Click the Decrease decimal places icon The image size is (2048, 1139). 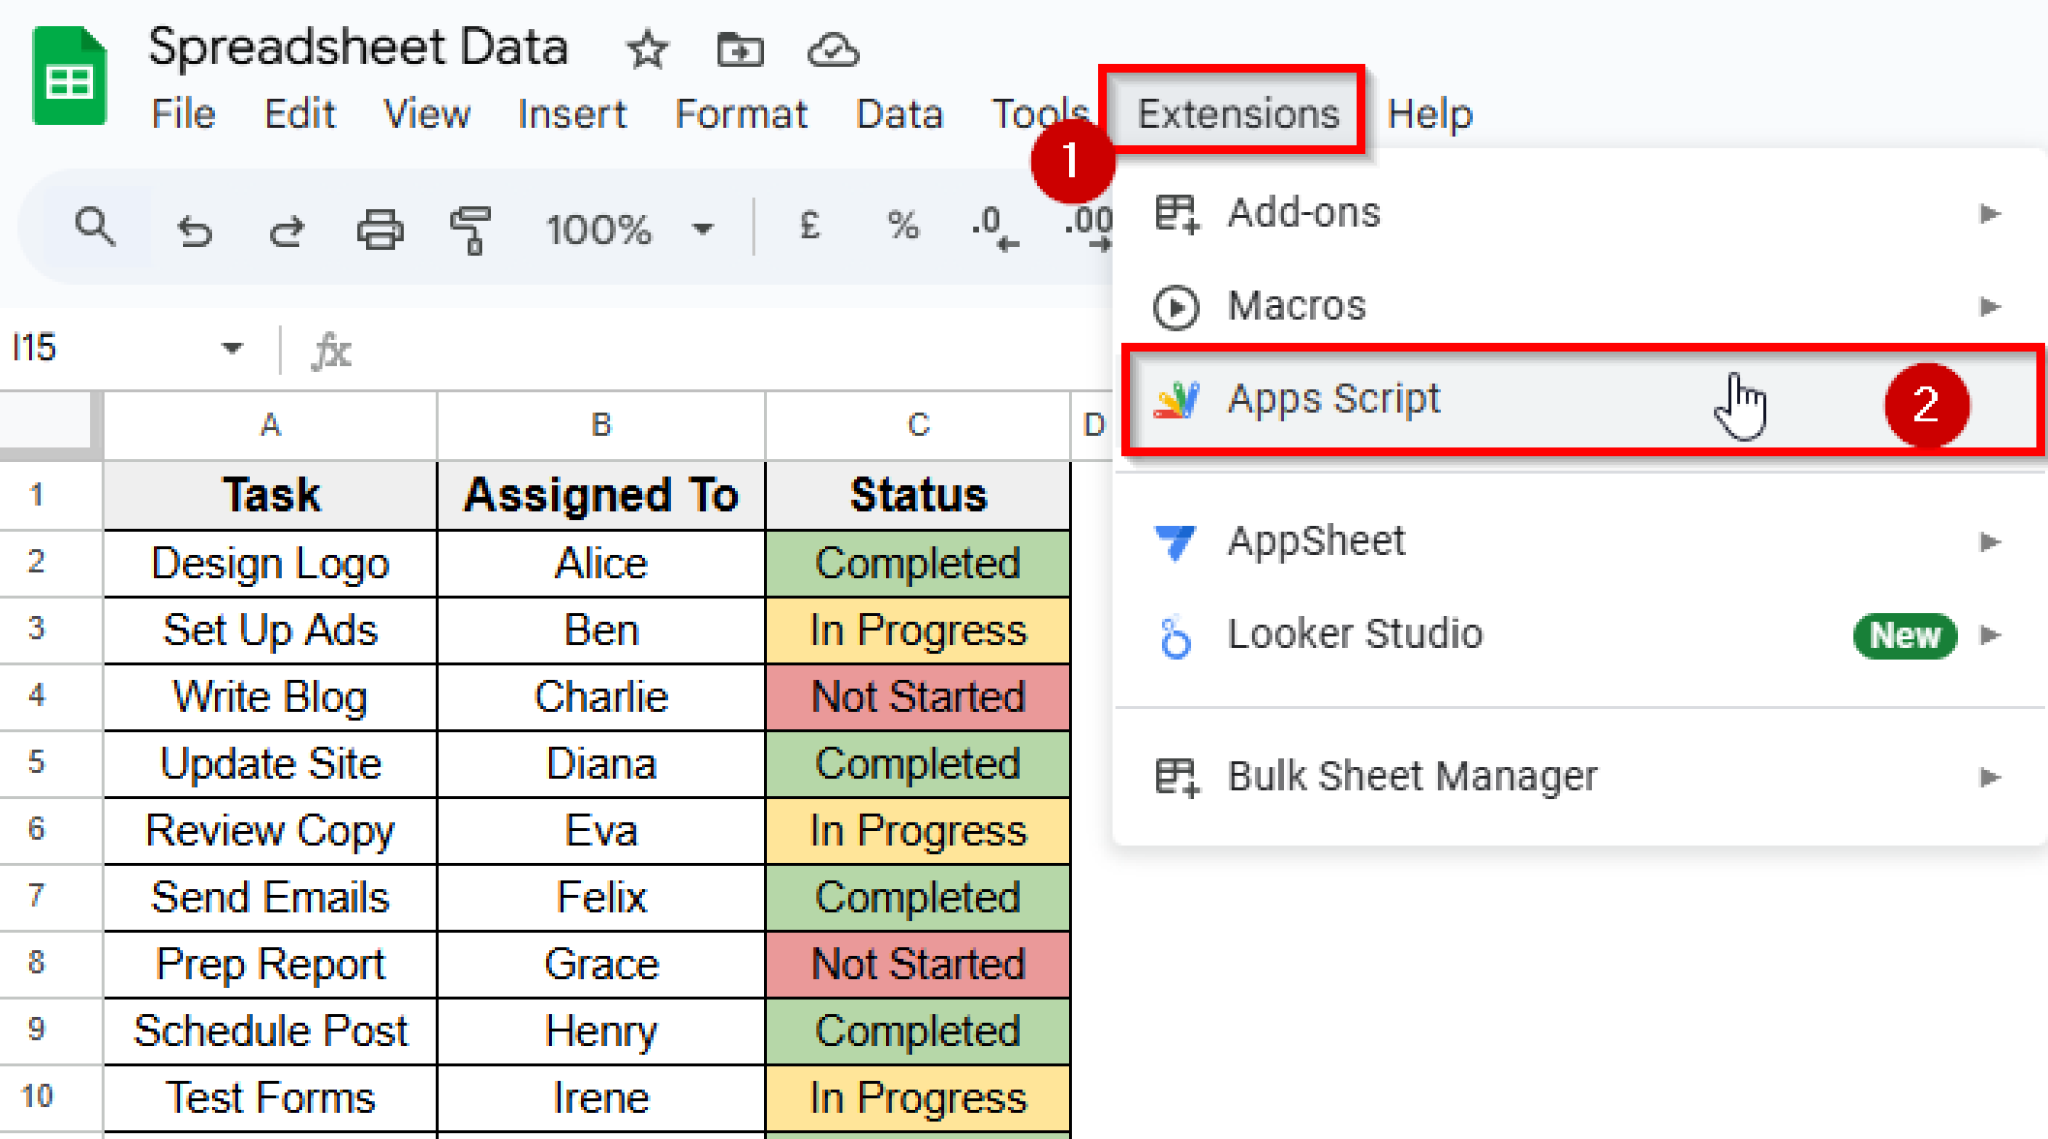tap(990, 228)
